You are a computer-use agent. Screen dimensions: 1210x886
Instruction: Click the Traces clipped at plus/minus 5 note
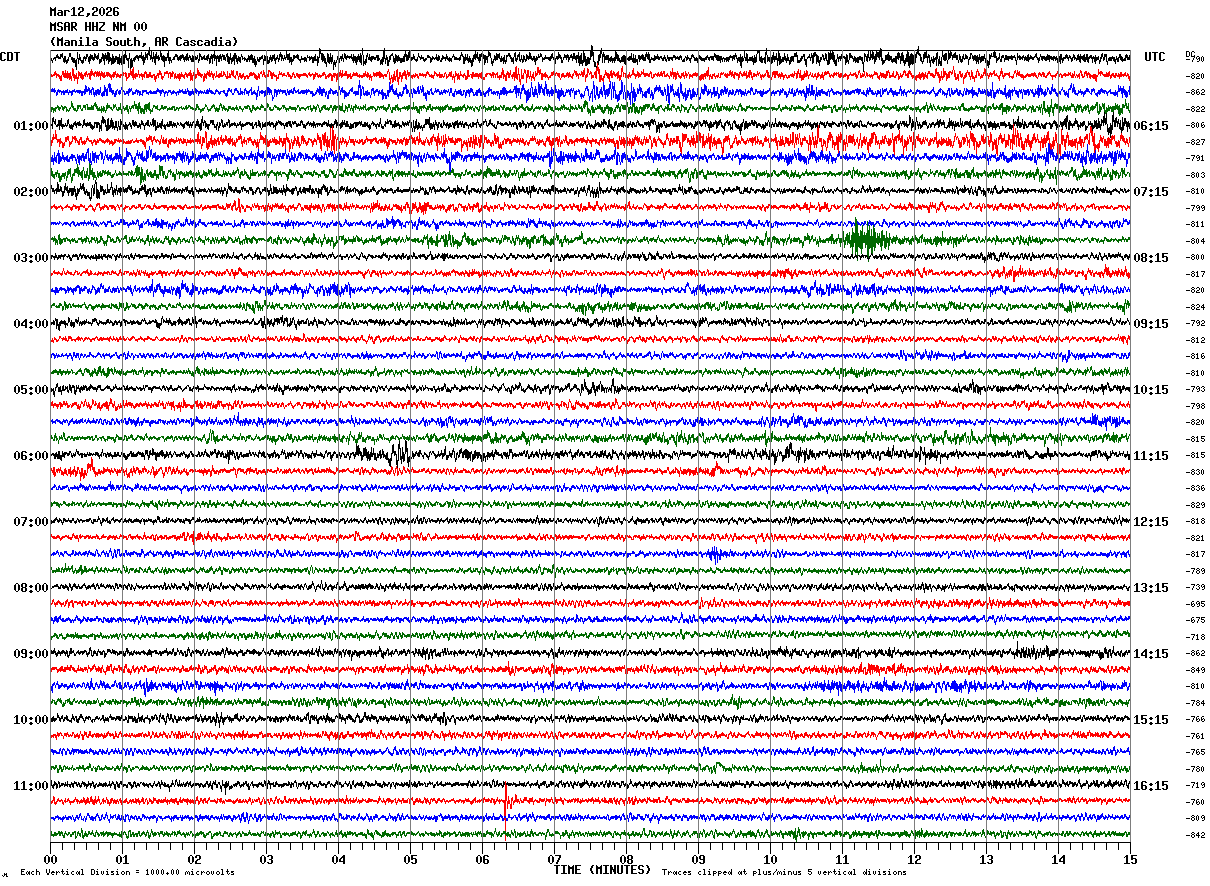pos(784,872)
